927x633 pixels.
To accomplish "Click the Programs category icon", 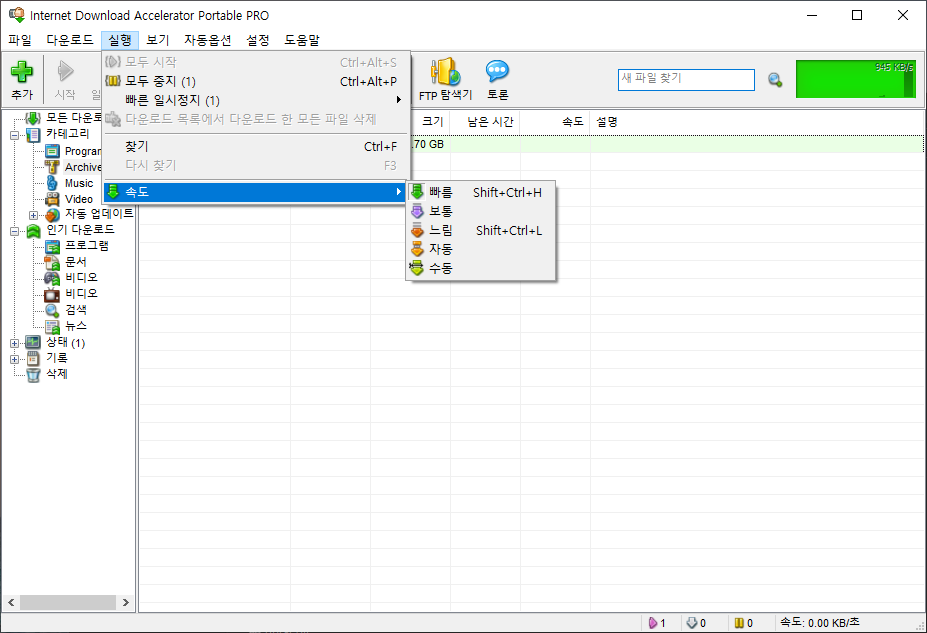I will click(x=52, y=151).
